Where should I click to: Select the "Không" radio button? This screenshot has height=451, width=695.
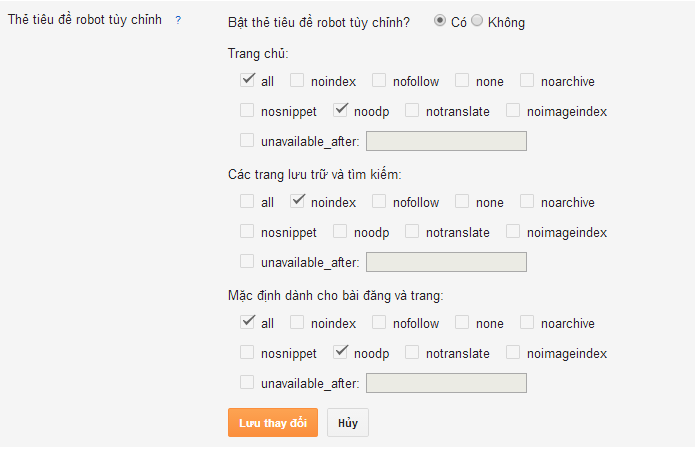(x=477, y=21)
